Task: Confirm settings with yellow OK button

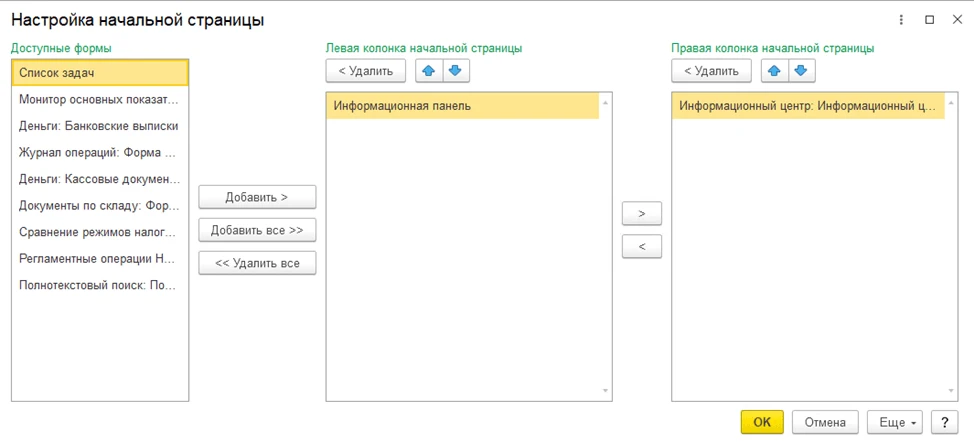Action: coord(761,422)
